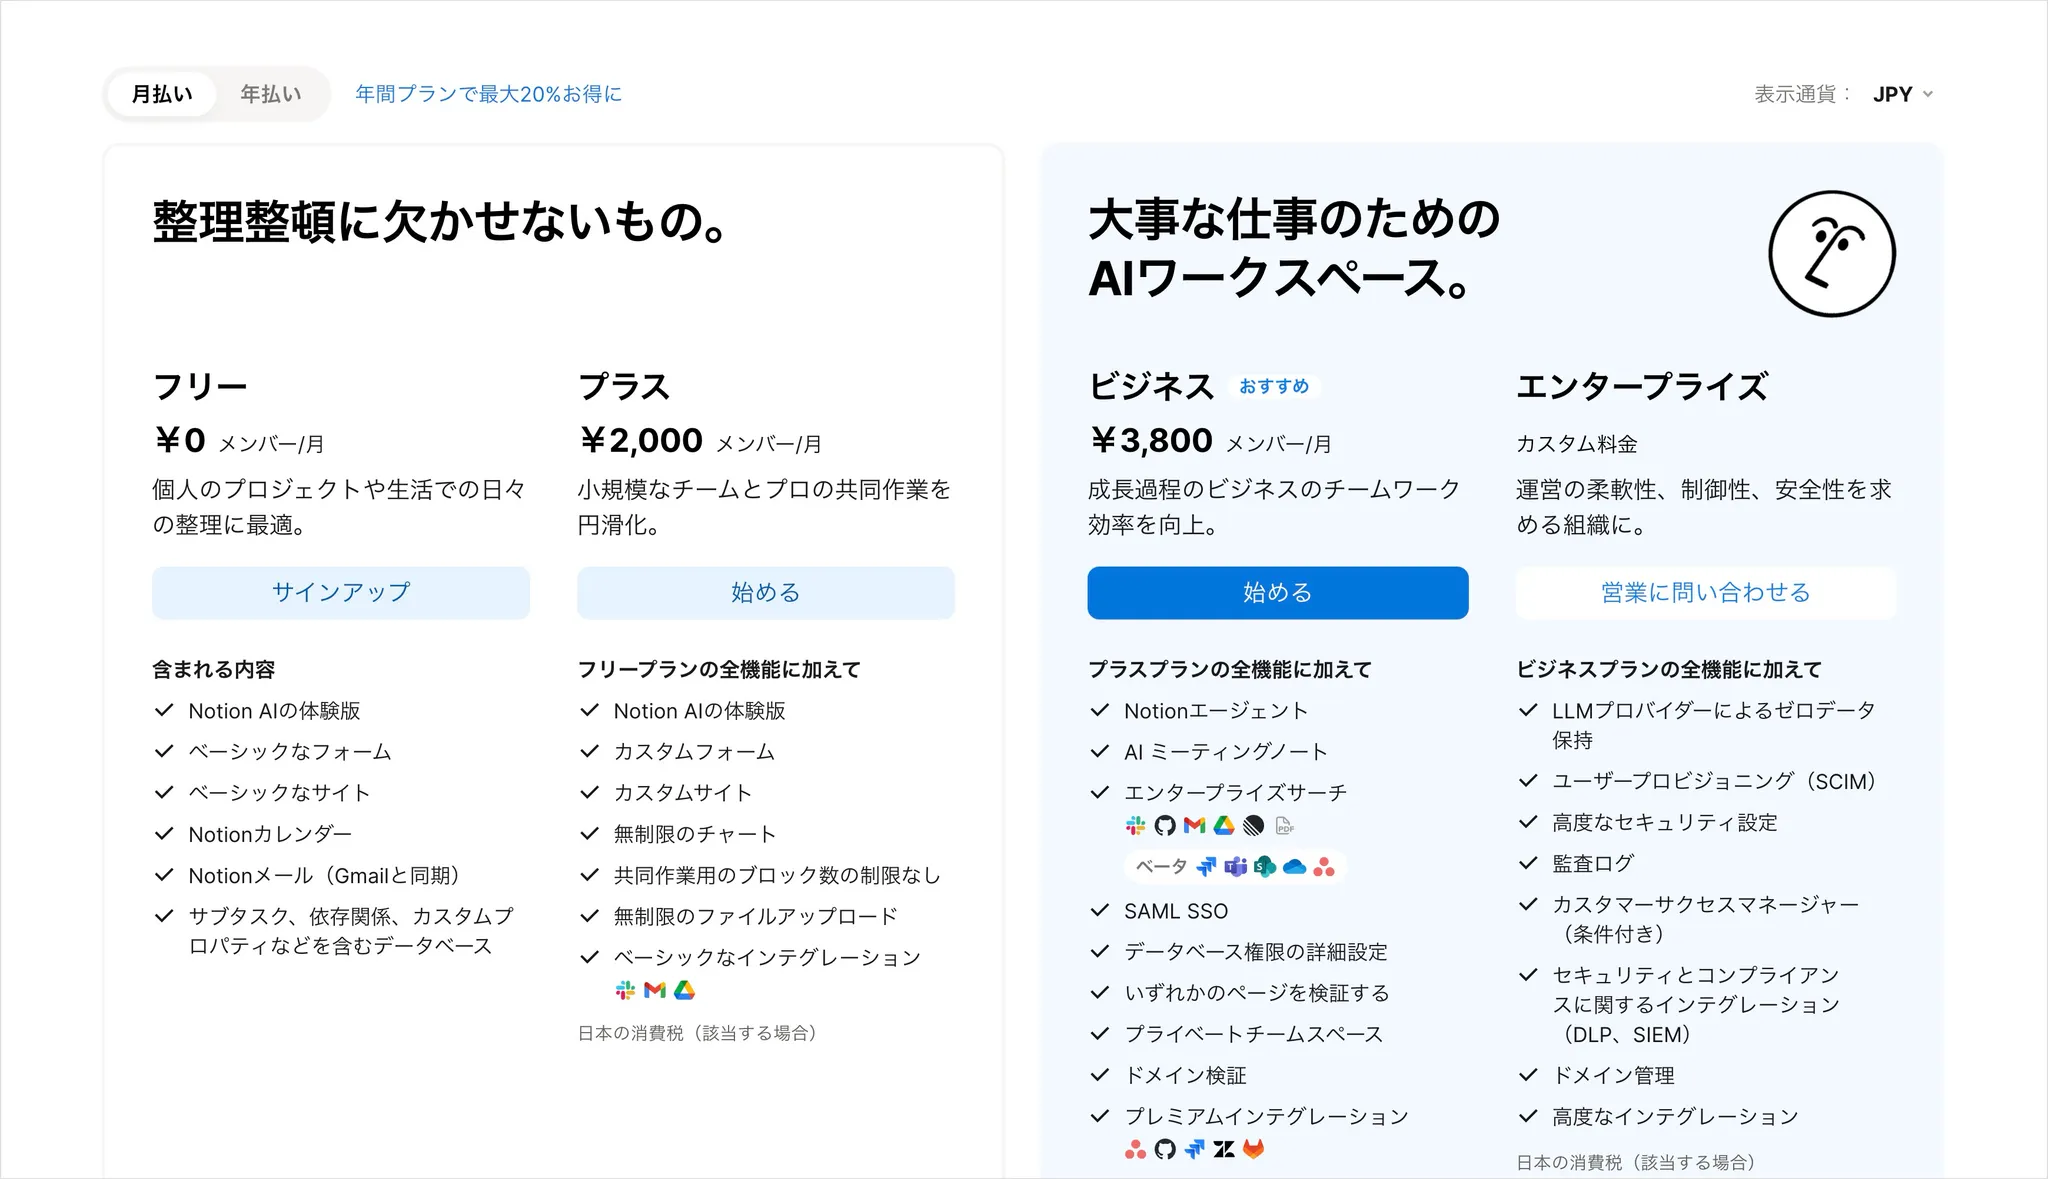Click Microsoft Teams icon in ベータ badge
The height and width of the screenshot is (1179, 2048).
pyautogui.click(x=1236, y=867)
